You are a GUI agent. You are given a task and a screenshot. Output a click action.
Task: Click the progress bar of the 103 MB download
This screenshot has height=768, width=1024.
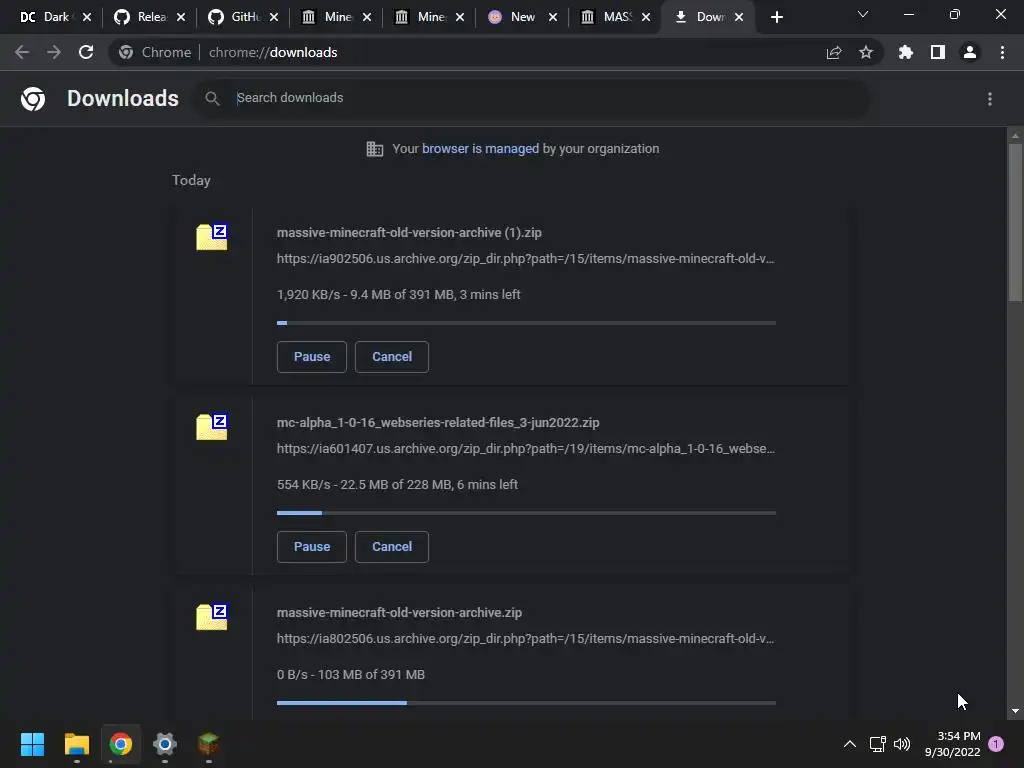point(526,703)
